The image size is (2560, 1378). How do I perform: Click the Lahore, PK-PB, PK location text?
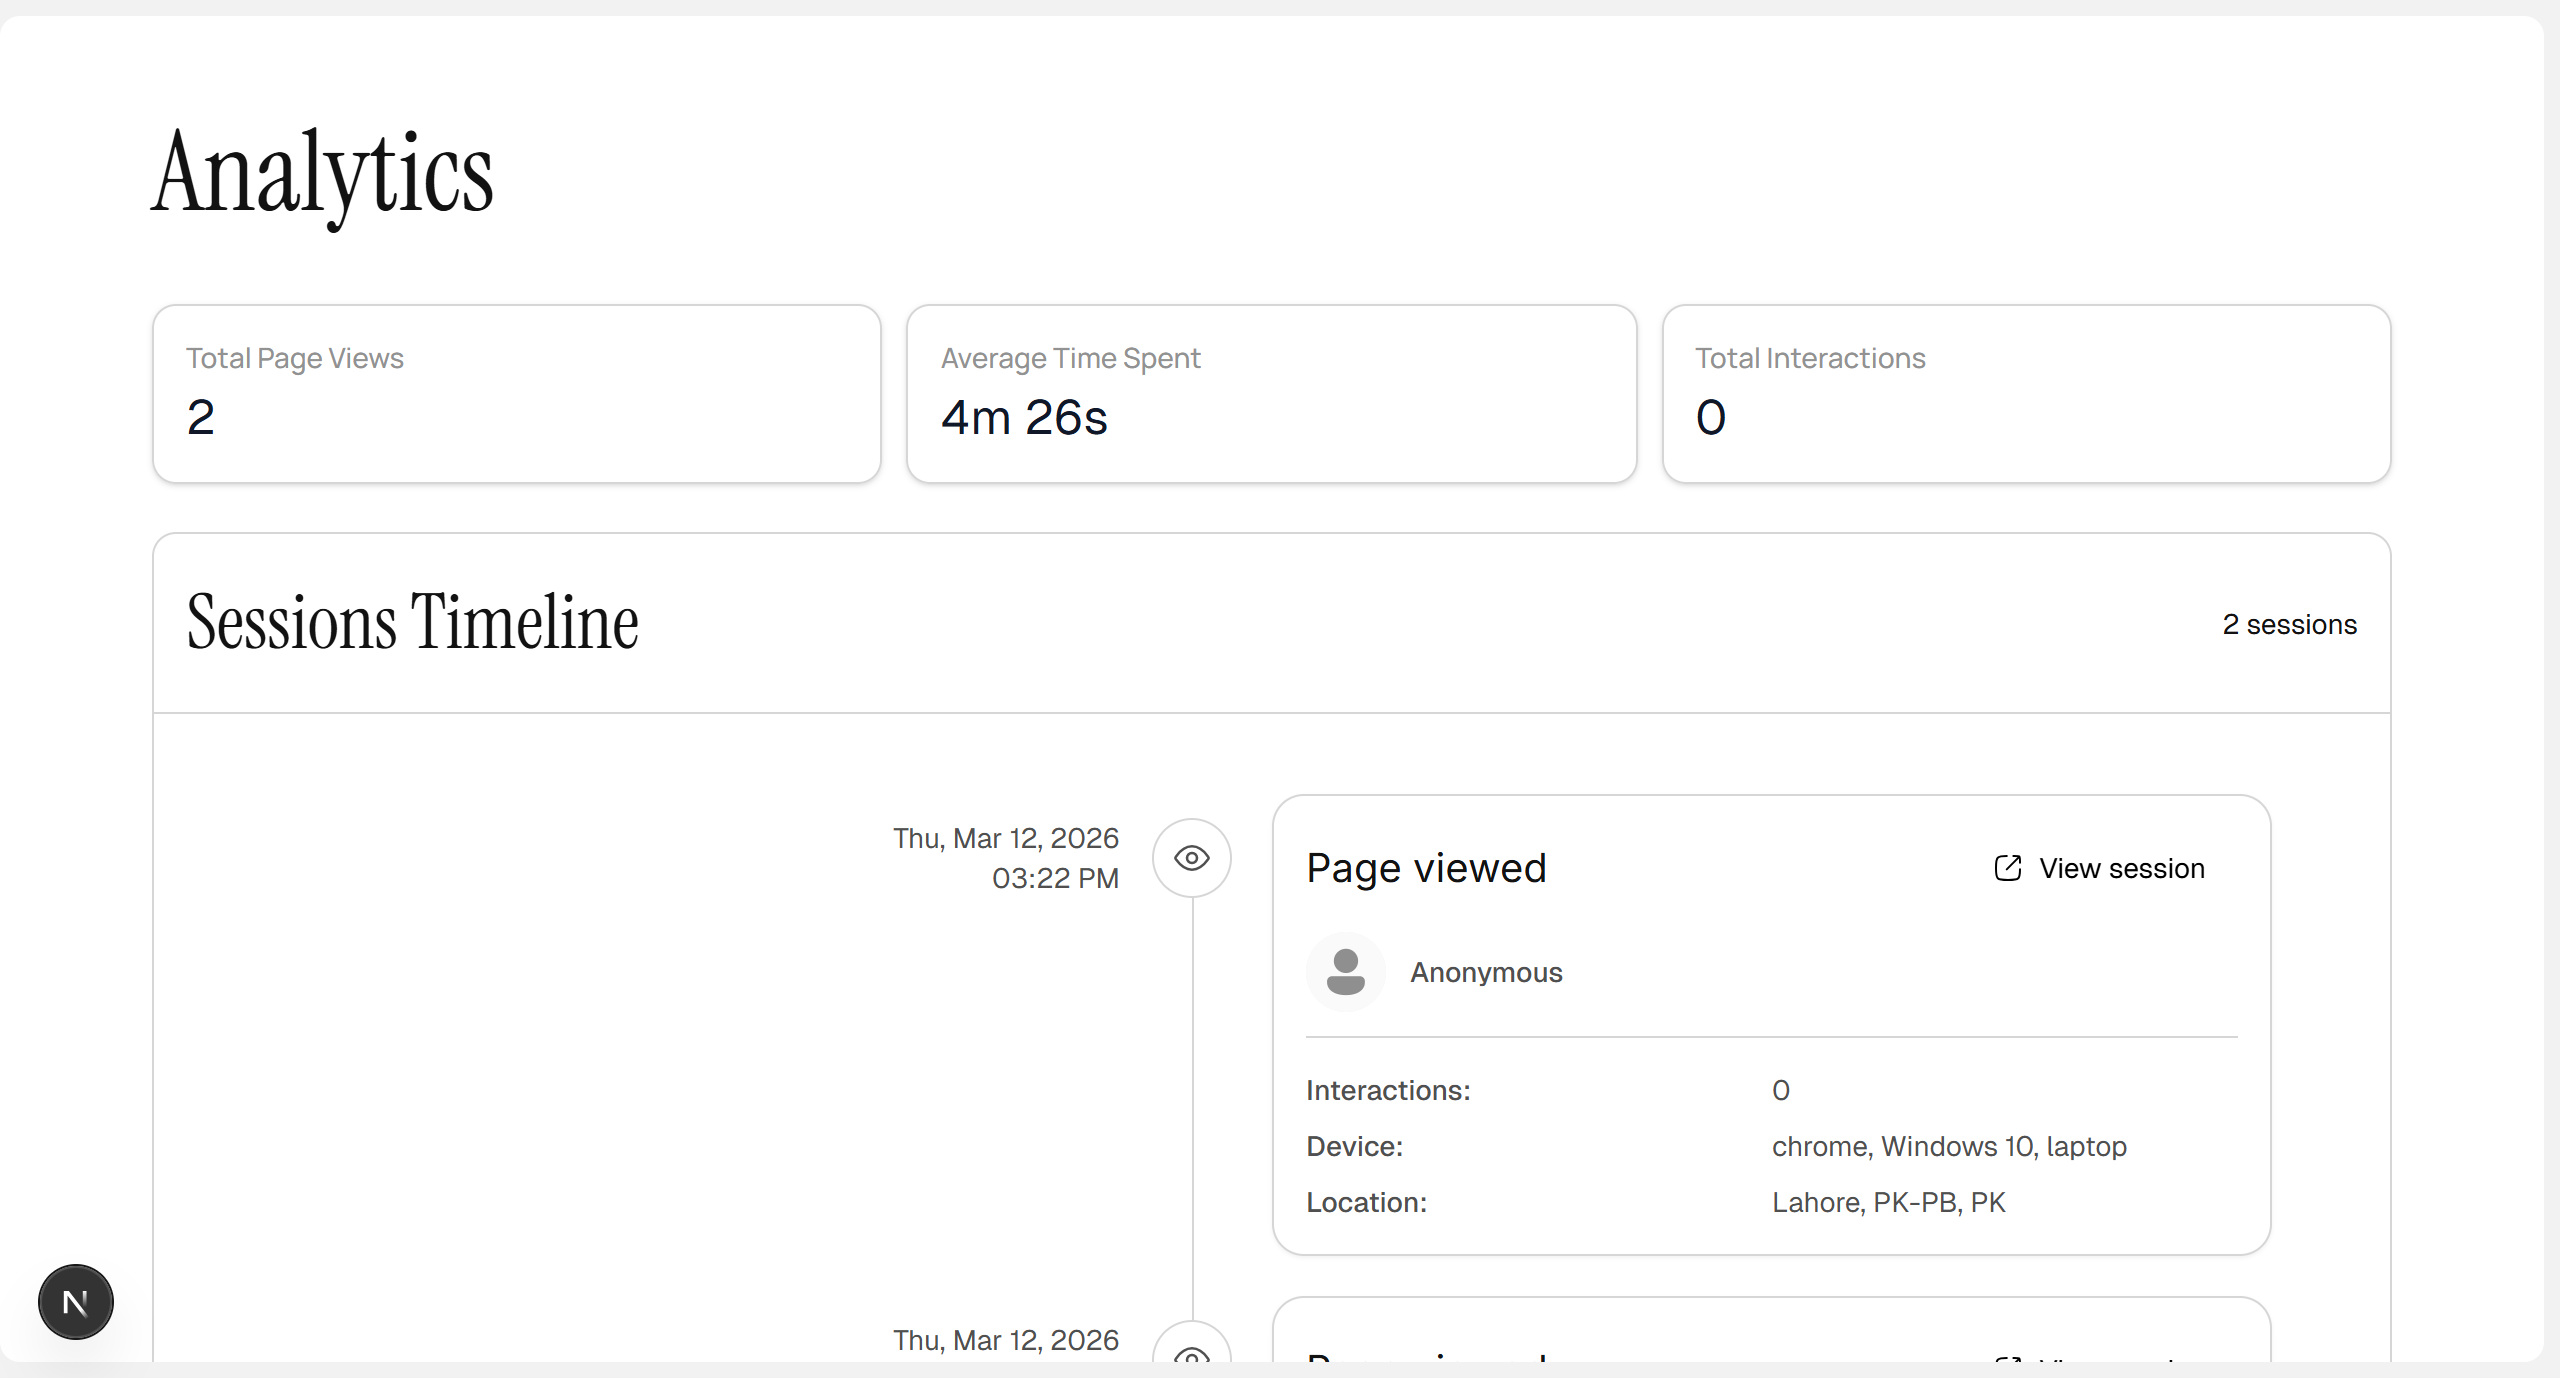click(x=1888, y=1202)
